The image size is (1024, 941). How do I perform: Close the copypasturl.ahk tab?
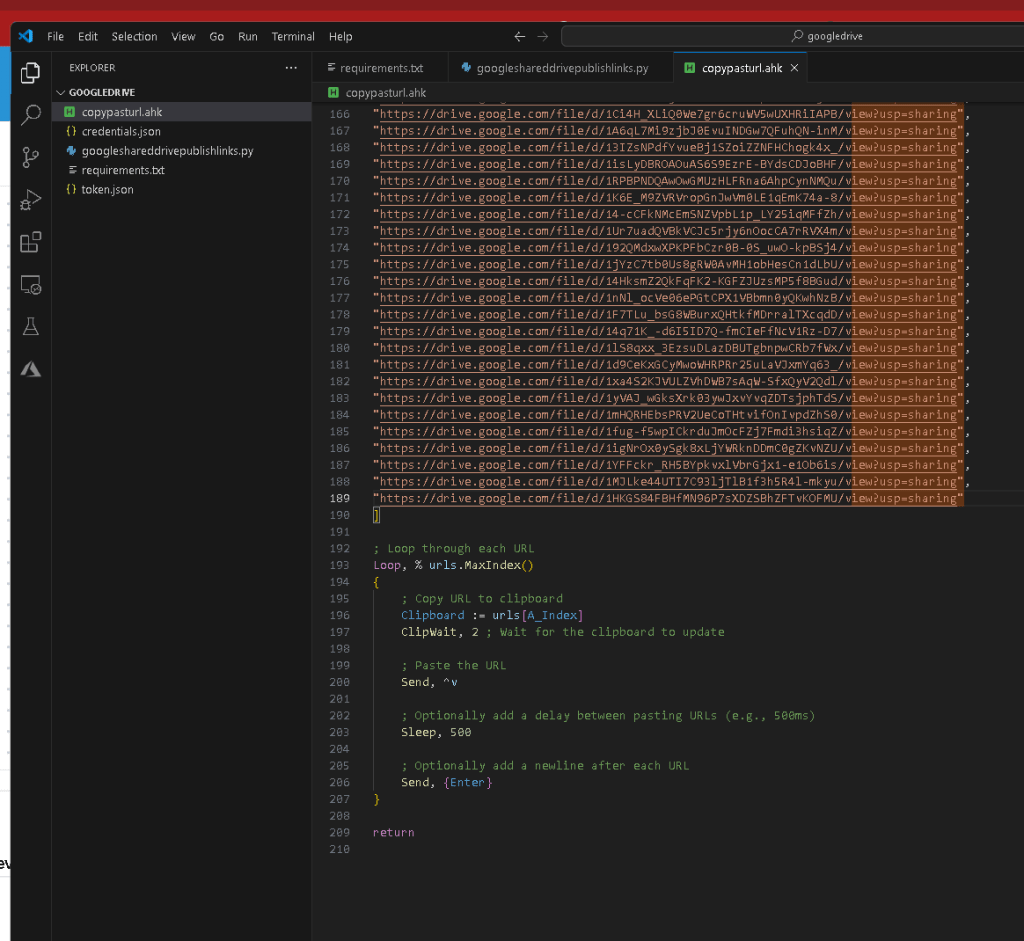(794, 68)
